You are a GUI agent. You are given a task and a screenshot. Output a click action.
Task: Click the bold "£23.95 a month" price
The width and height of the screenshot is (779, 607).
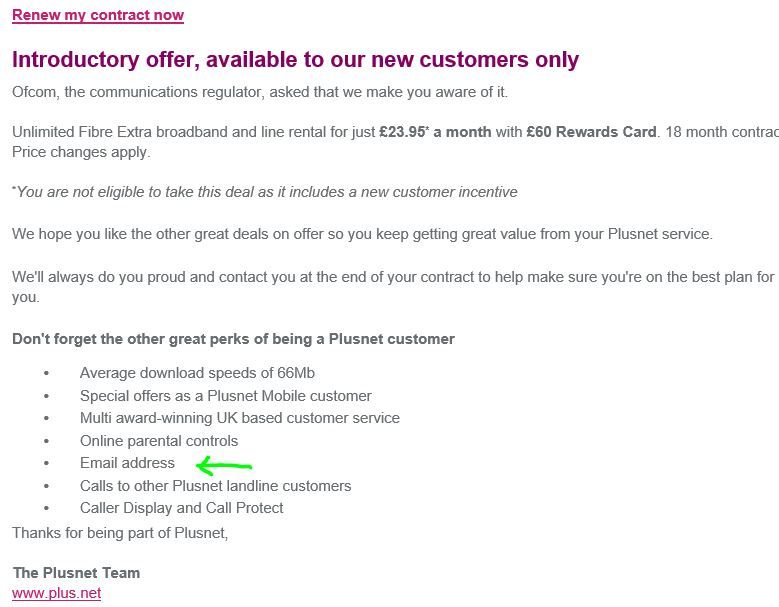(435, 132)
